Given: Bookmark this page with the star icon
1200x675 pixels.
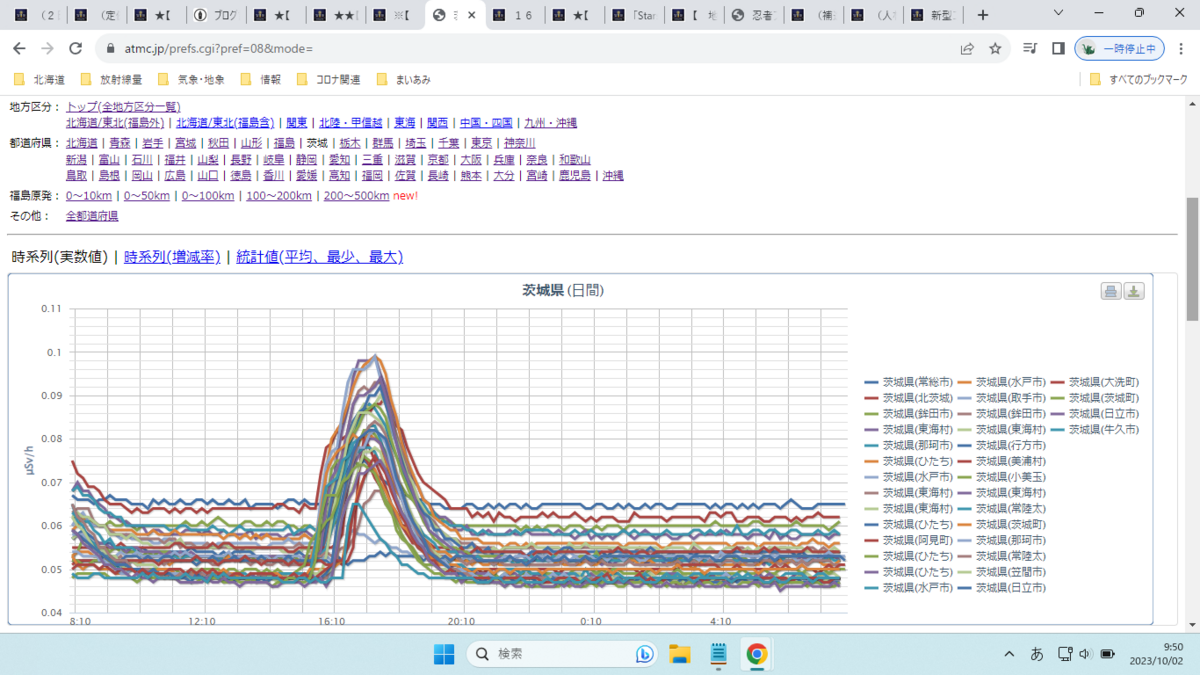Looking at the screenshot, I should point(995,48).
